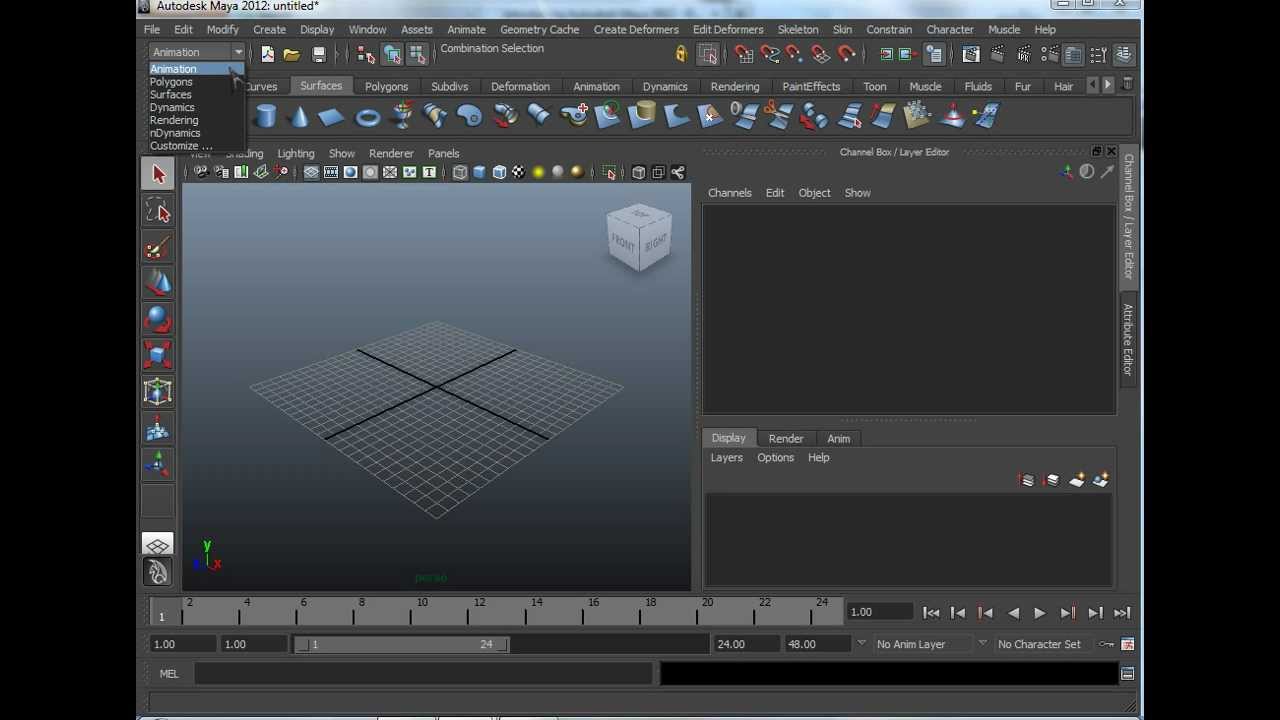Toggle Snap to Grids magnet

[x=743, y=54]
